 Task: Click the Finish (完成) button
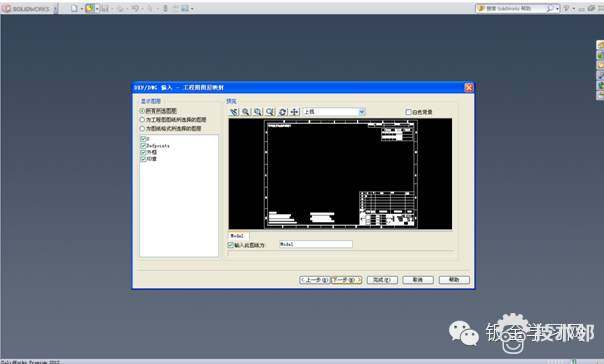(x=382, y=280)
